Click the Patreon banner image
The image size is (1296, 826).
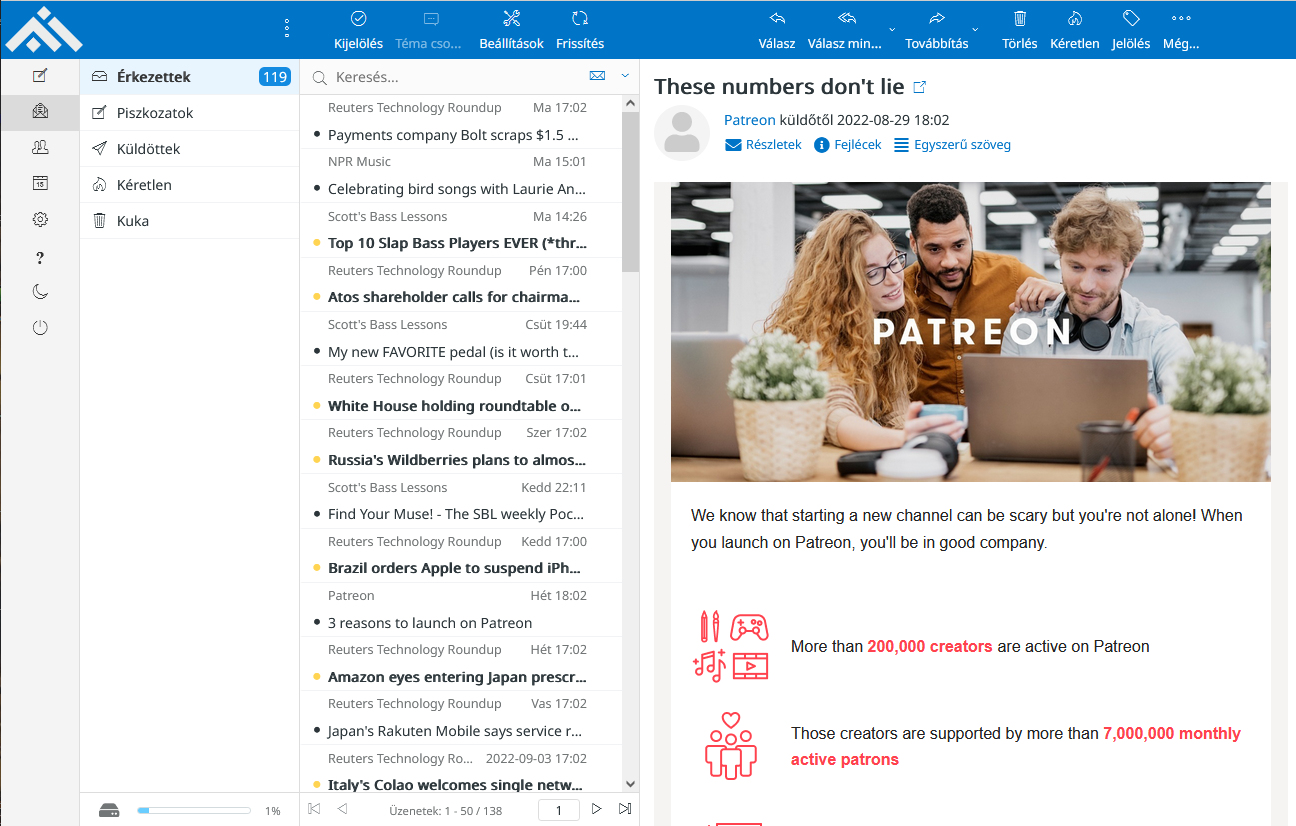coord(970,332)
